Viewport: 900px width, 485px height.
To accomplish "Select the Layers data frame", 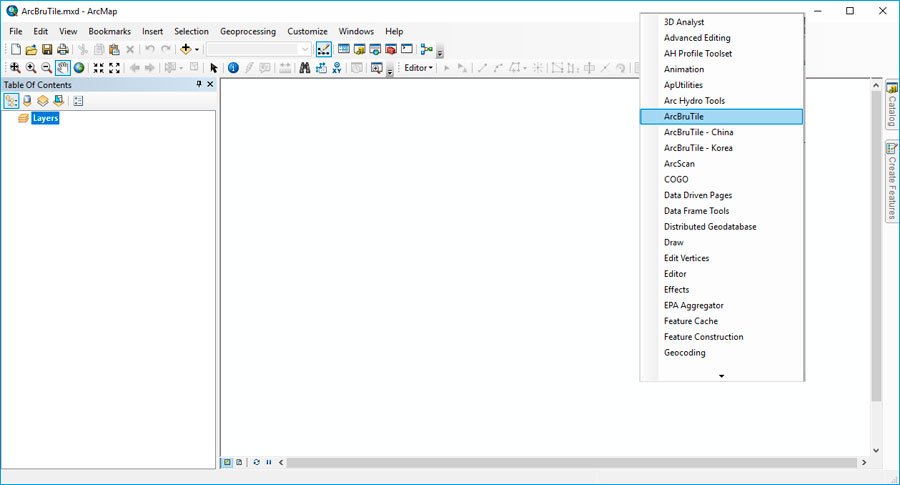I will tap(45, 118).
